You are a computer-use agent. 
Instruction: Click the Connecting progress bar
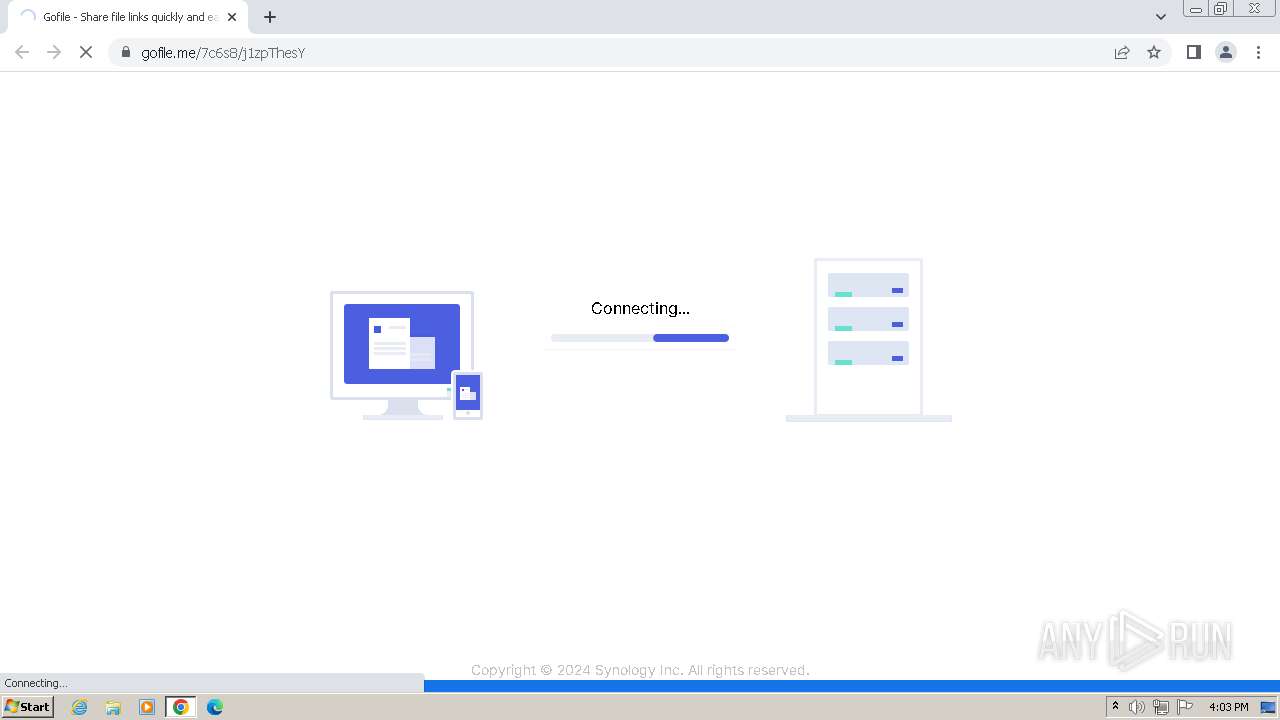point(640,338)
